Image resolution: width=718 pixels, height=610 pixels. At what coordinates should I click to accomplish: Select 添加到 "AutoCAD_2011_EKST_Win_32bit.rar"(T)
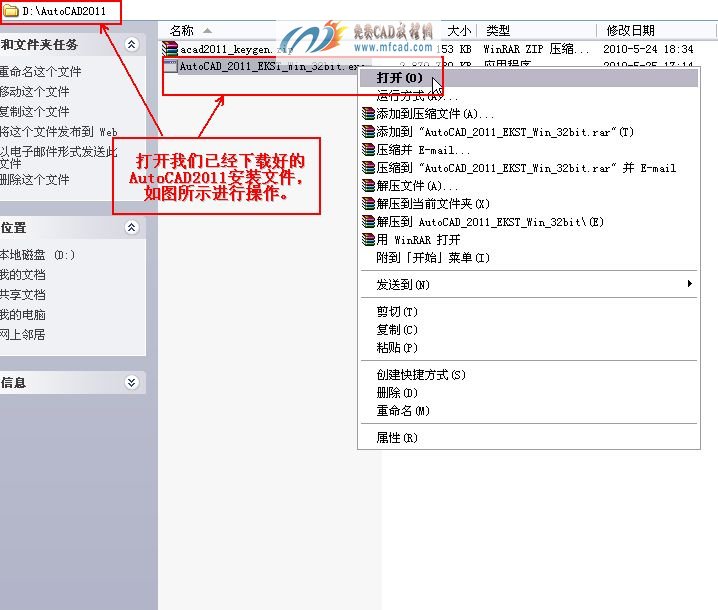click(x=529, y=132)
